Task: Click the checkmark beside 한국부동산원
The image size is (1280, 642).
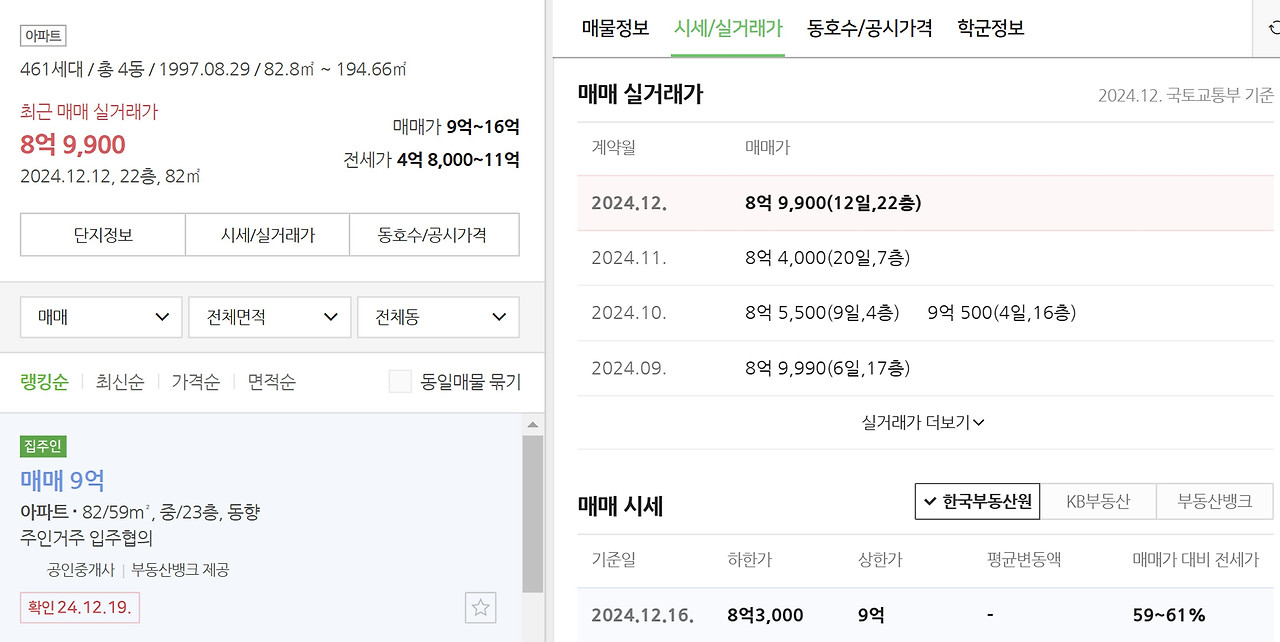Action: [929, 501]
